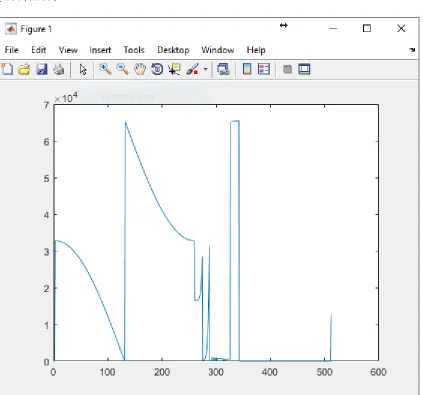
Task: Open the brush color dropdown arrow
Action: (205, 69)
